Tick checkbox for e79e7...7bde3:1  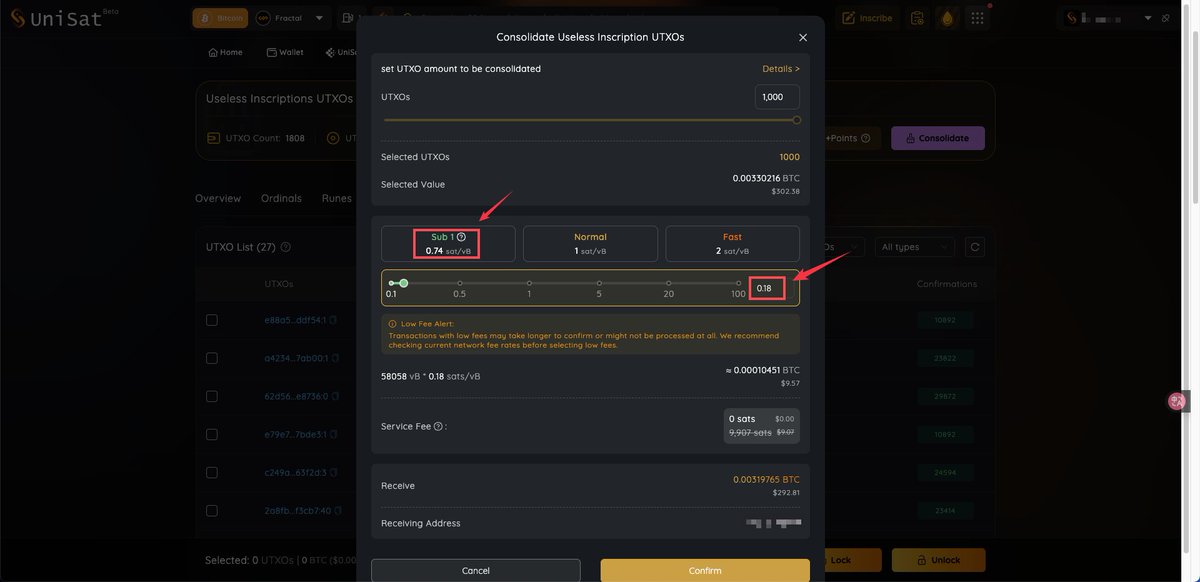pyautogui.click(x=212, y=434)
